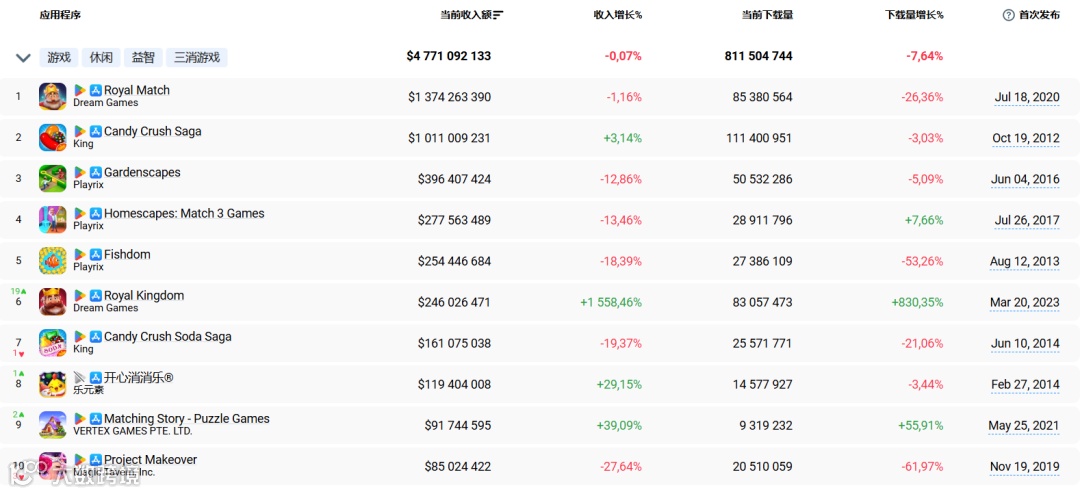The image size is (1080, 494).
Task: Click the Jul 18, 2020 release date
Action: (x=1026, y=97)
